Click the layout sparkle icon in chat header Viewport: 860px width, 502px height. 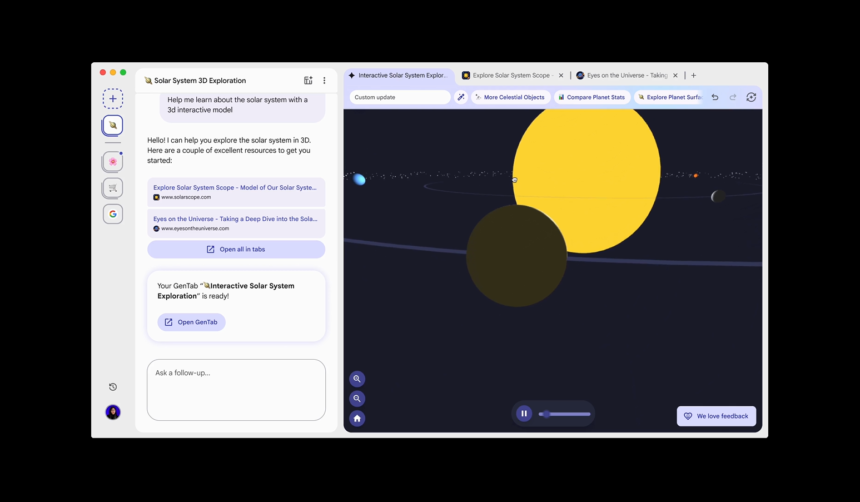(x=308, y=80)
